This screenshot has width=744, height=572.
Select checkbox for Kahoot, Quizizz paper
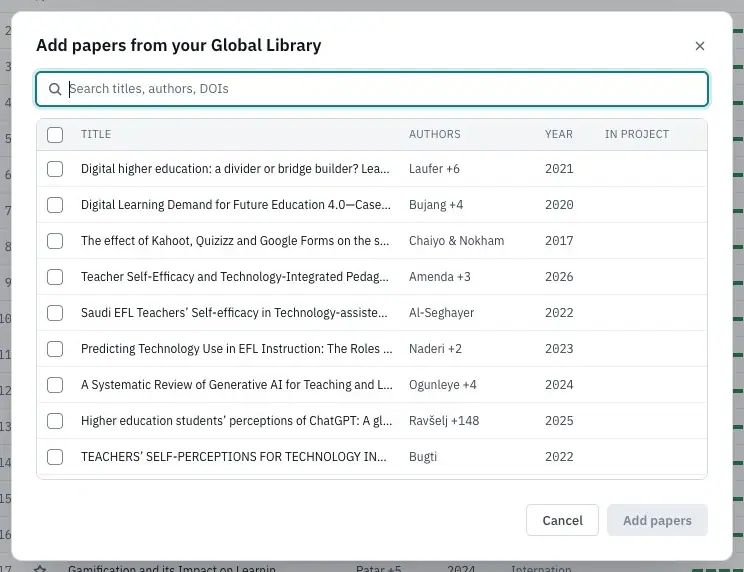point(55,241)
